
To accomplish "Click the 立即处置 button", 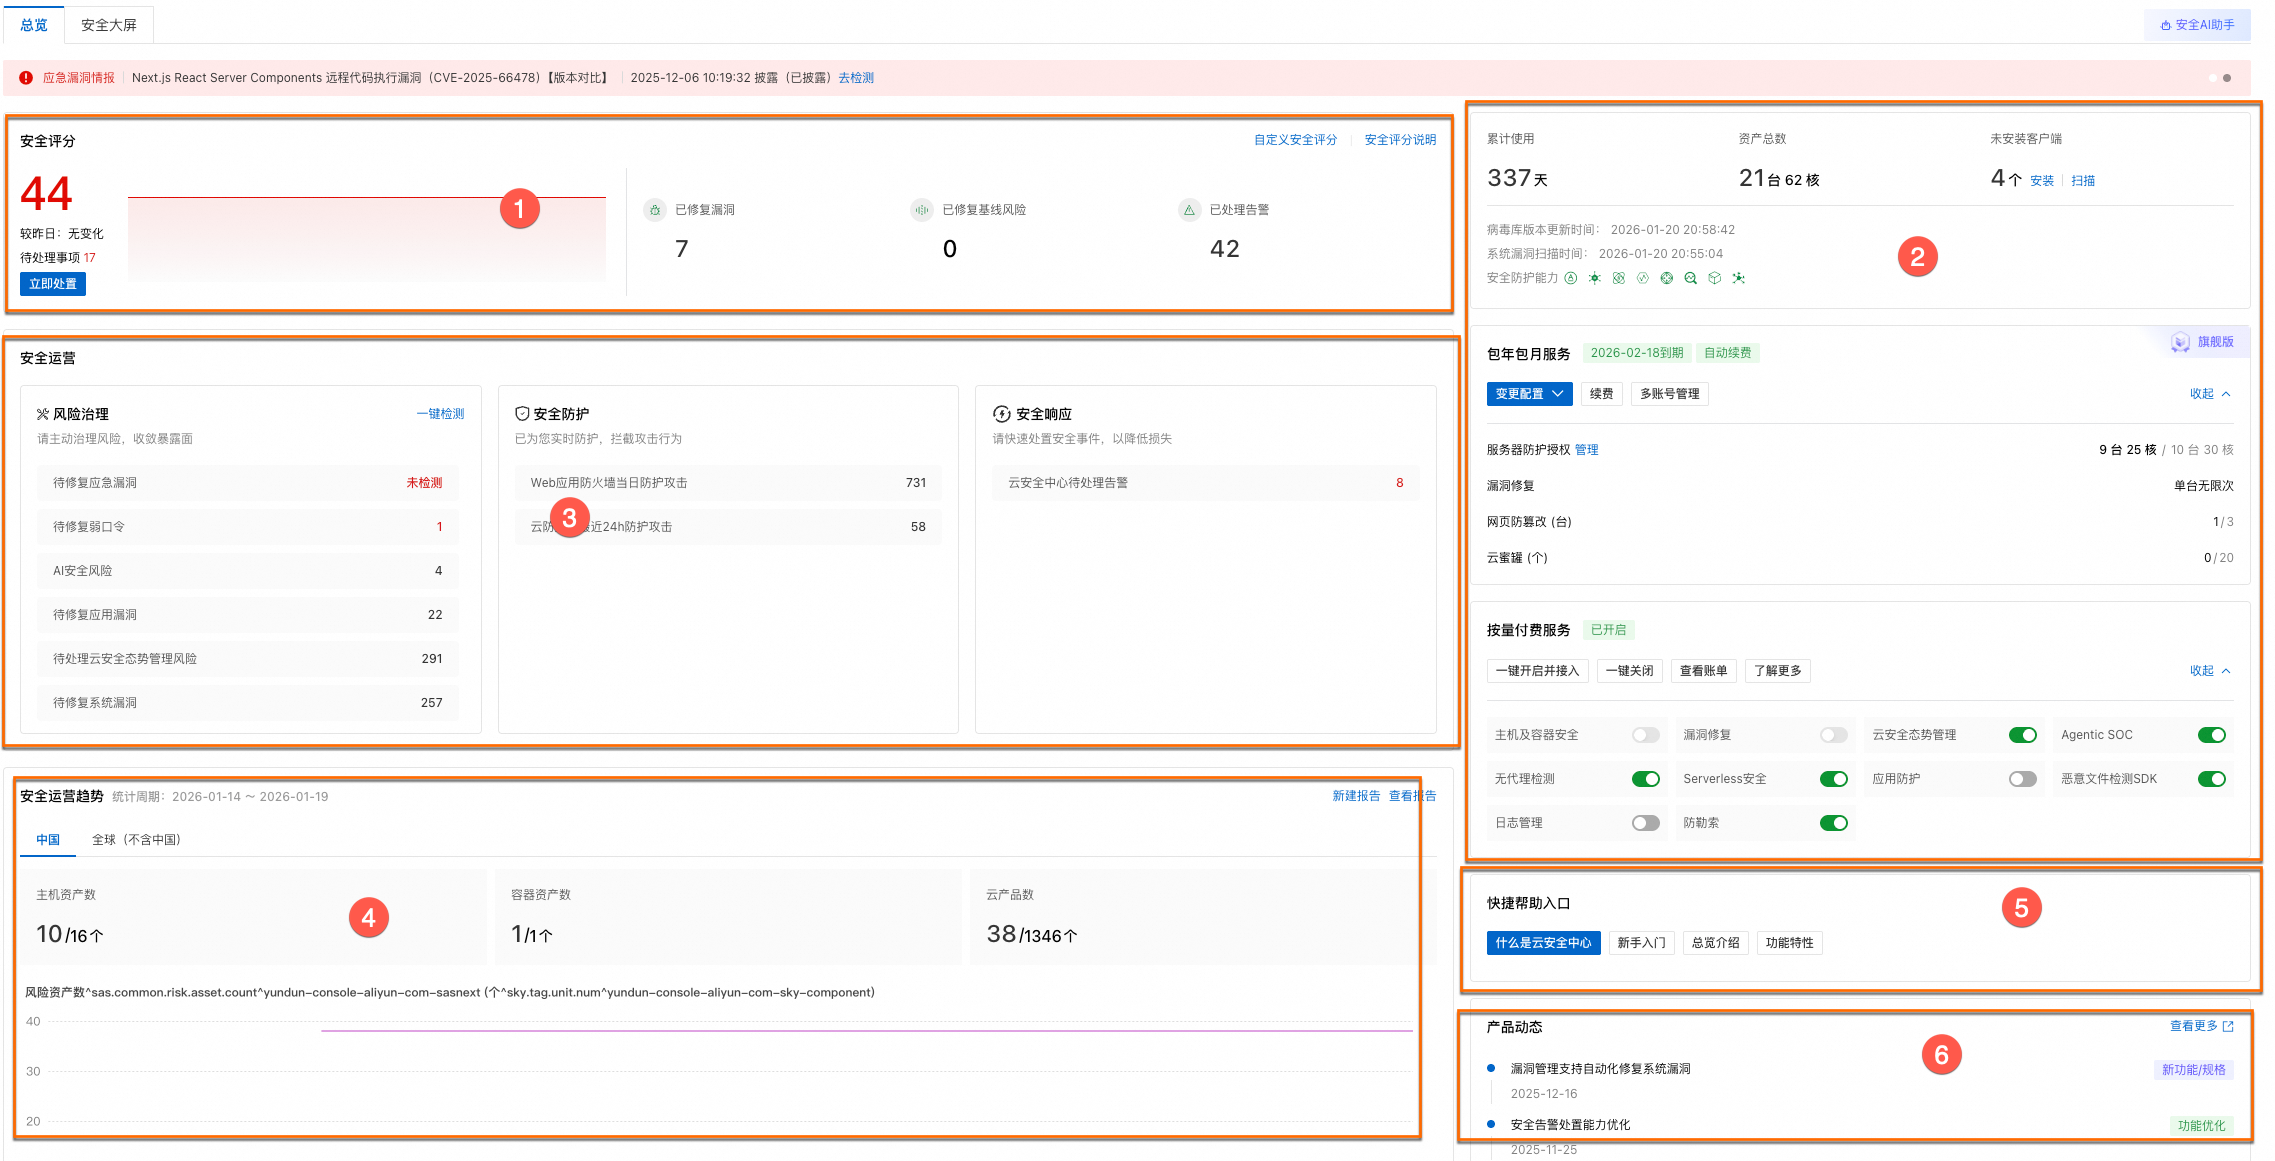I will tap(53, 285).
